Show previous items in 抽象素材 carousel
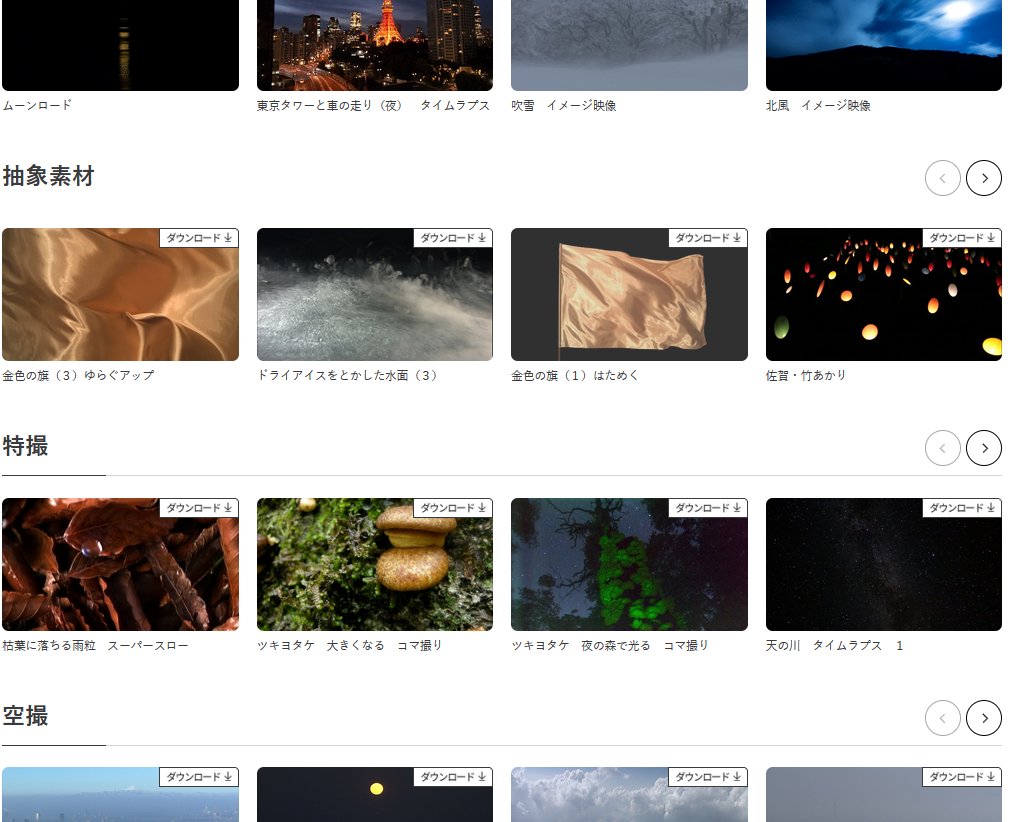Viewport: 1012px width, 822px height. [x=942, y=178]
